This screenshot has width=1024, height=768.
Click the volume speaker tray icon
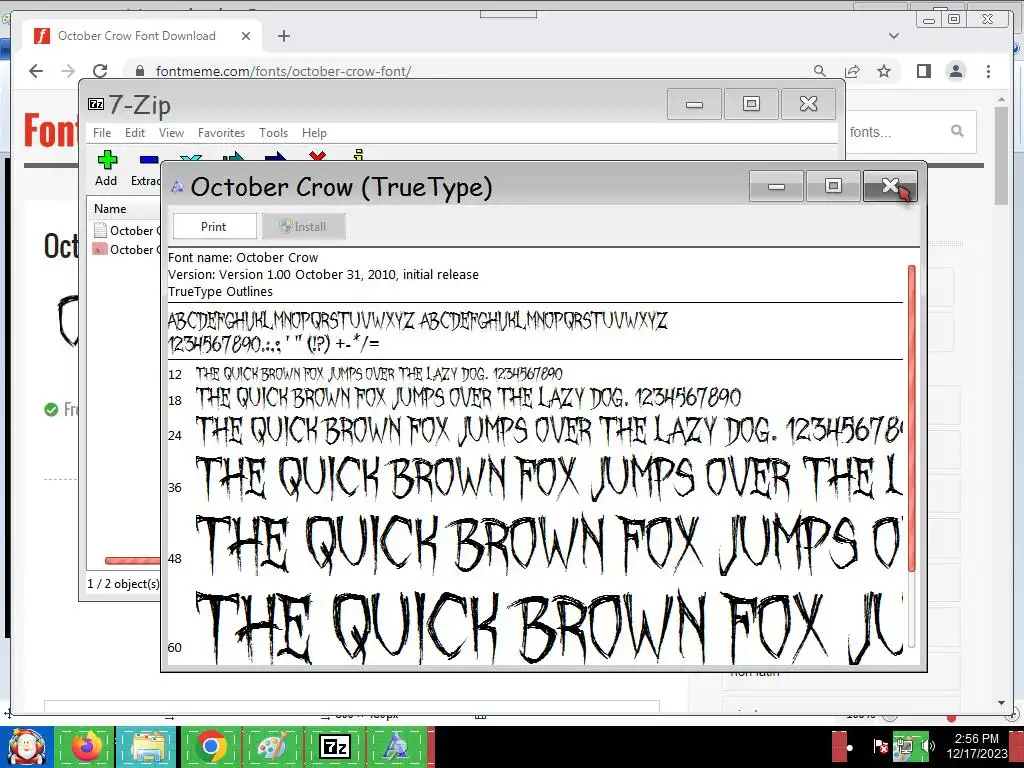tap(927, 746)
